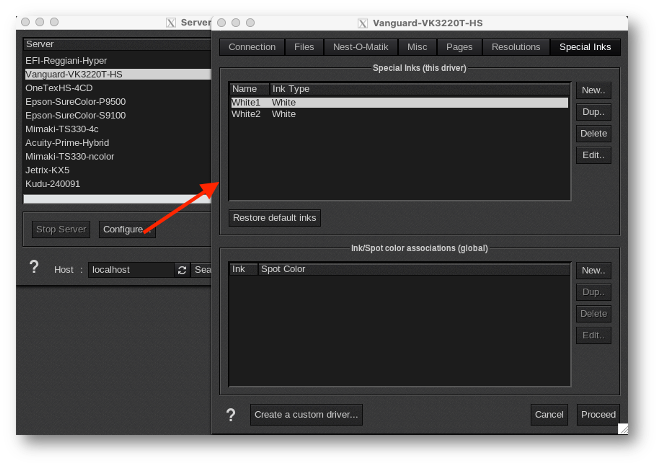Image resolution: width=659 pixels, height=466 pixels.
Task: Click the X11 icon in Vanguard title bar
Action: [363, 23]
